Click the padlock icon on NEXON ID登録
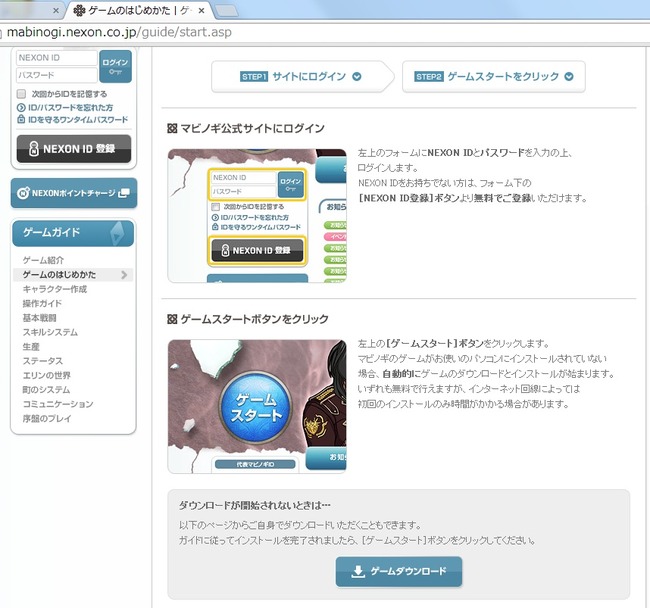This screenshot has width=650, height=608. tap(34, 149)
